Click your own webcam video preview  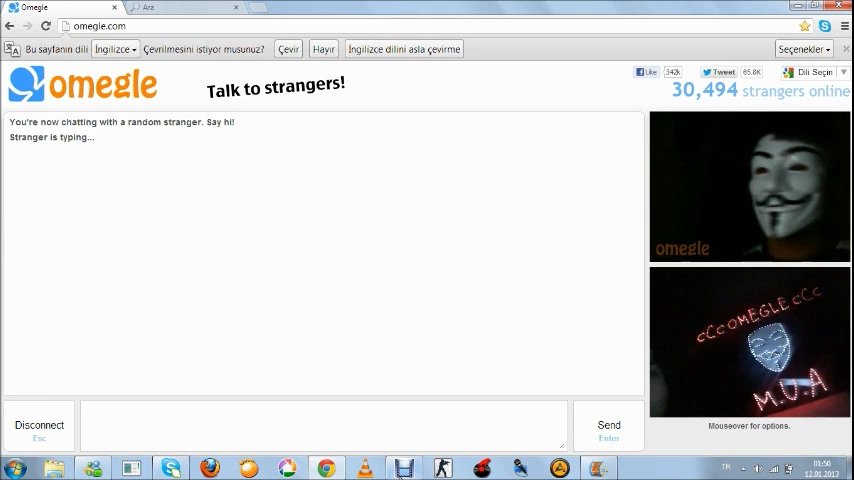pyautogui.click(x=749, y=342)
